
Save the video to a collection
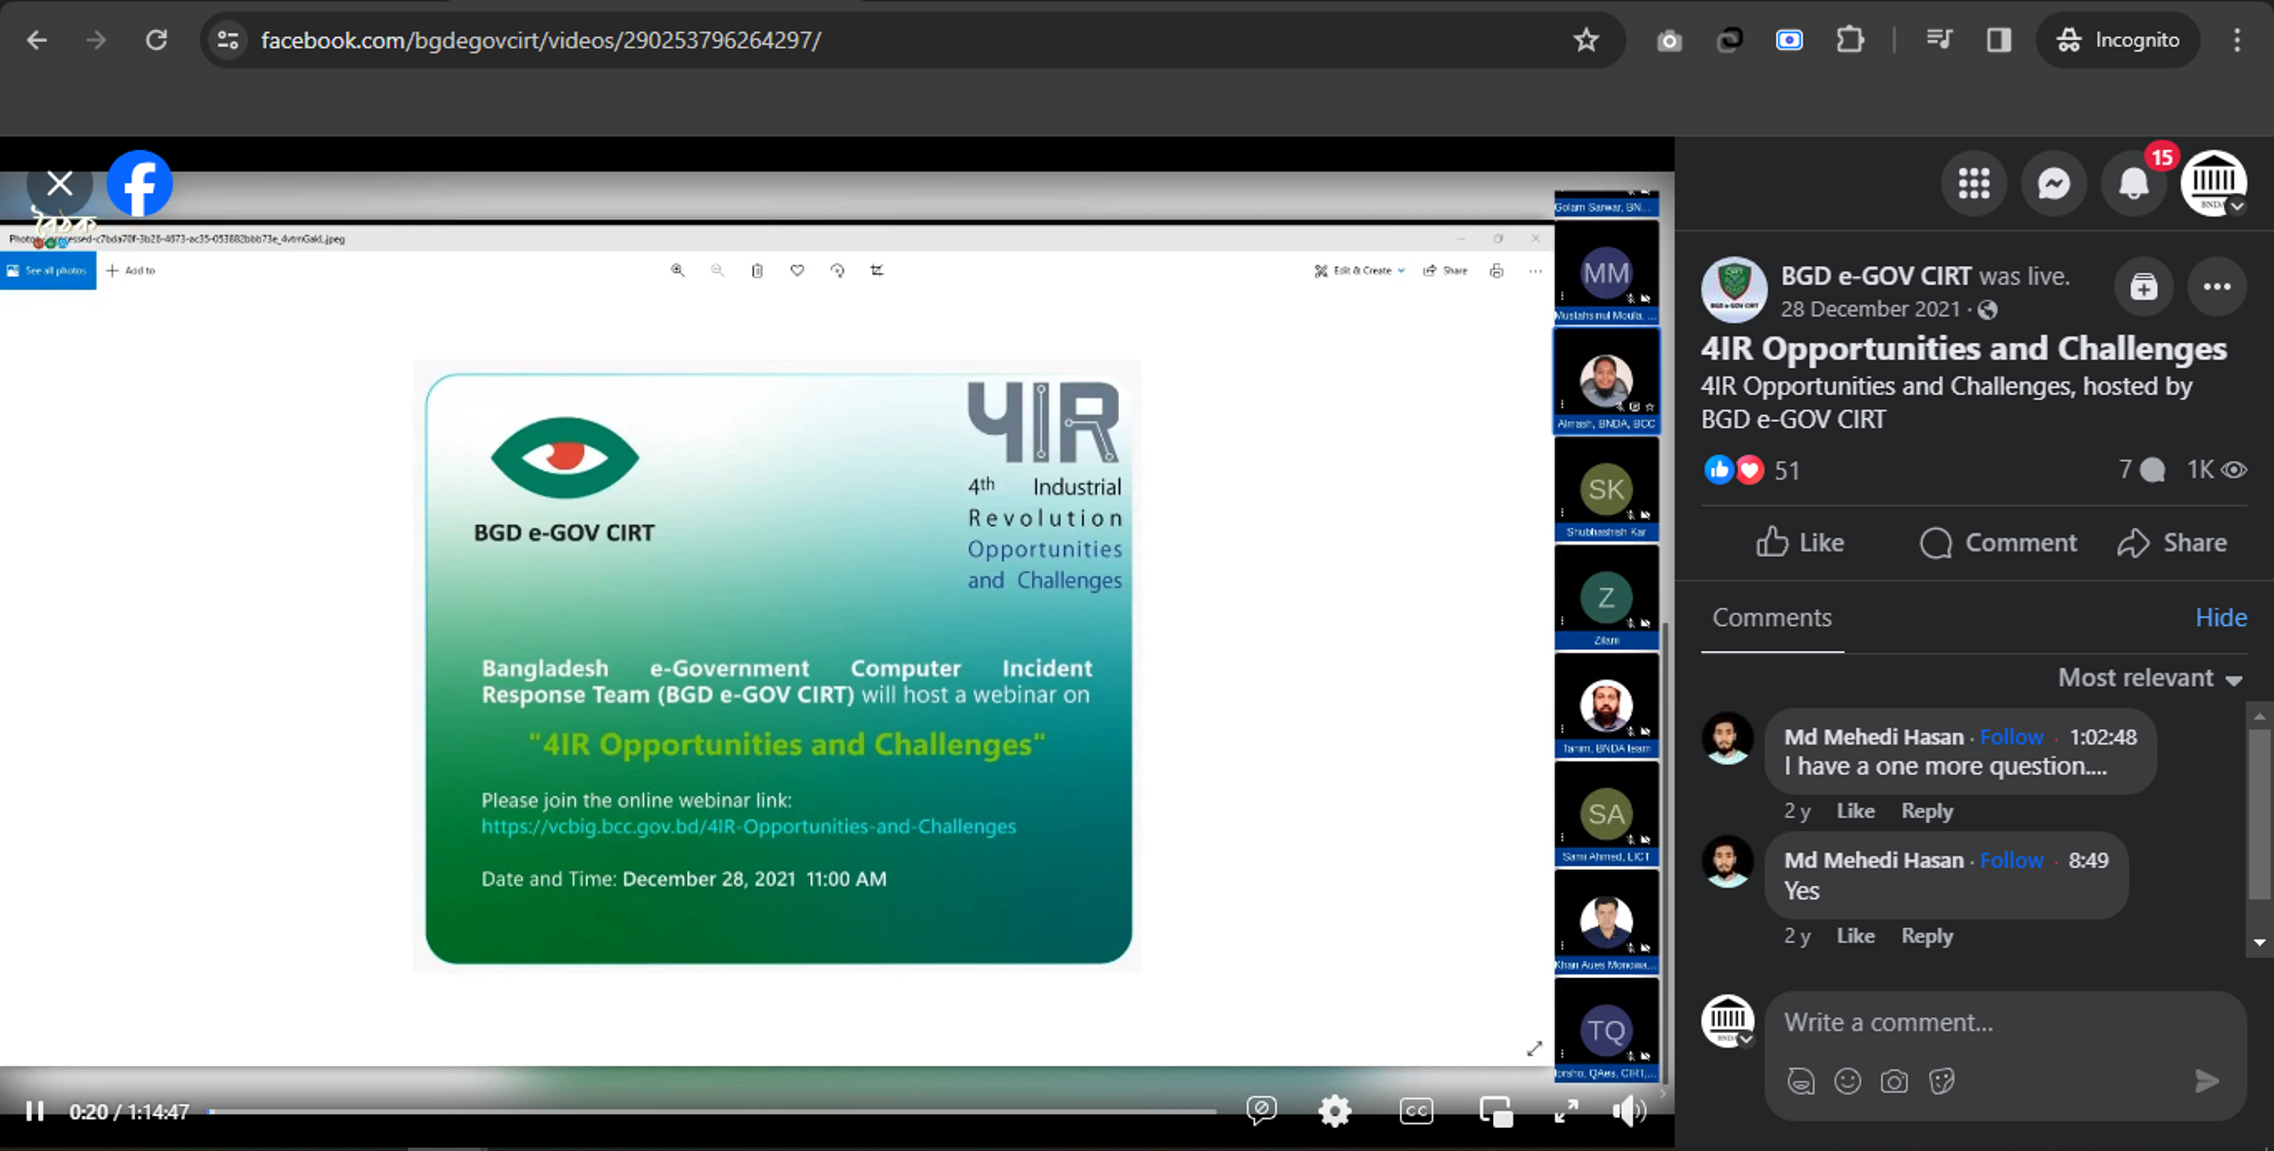[x=2143, y=287]
